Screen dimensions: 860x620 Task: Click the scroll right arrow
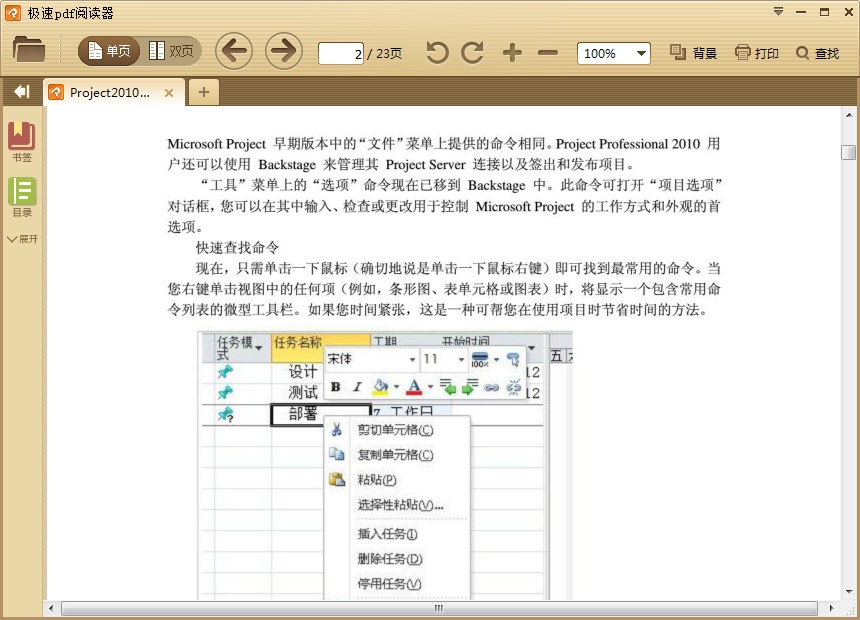831,608
